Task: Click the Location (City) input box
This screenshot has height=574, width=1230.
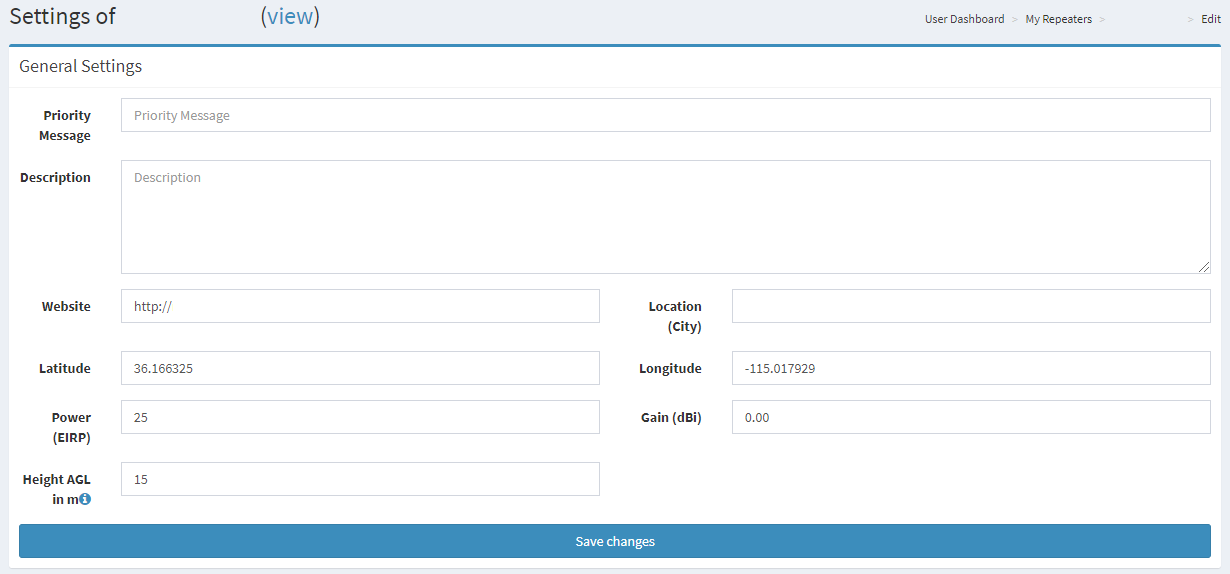Action: click(x=971, y=306)
